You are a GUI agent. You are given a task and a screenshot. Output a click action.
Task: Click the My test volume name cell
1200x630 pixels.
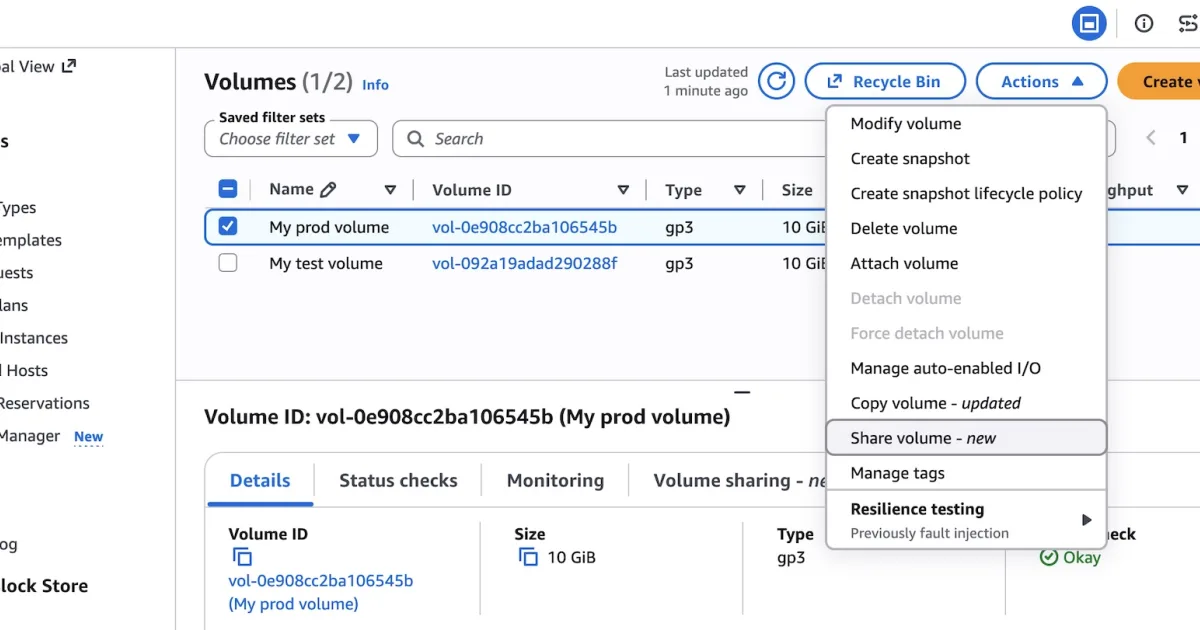[326, 264]
